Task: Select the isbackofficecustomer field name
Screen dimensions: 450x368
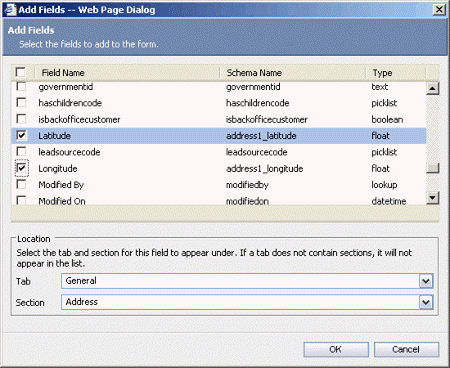Action: [79, 119]
